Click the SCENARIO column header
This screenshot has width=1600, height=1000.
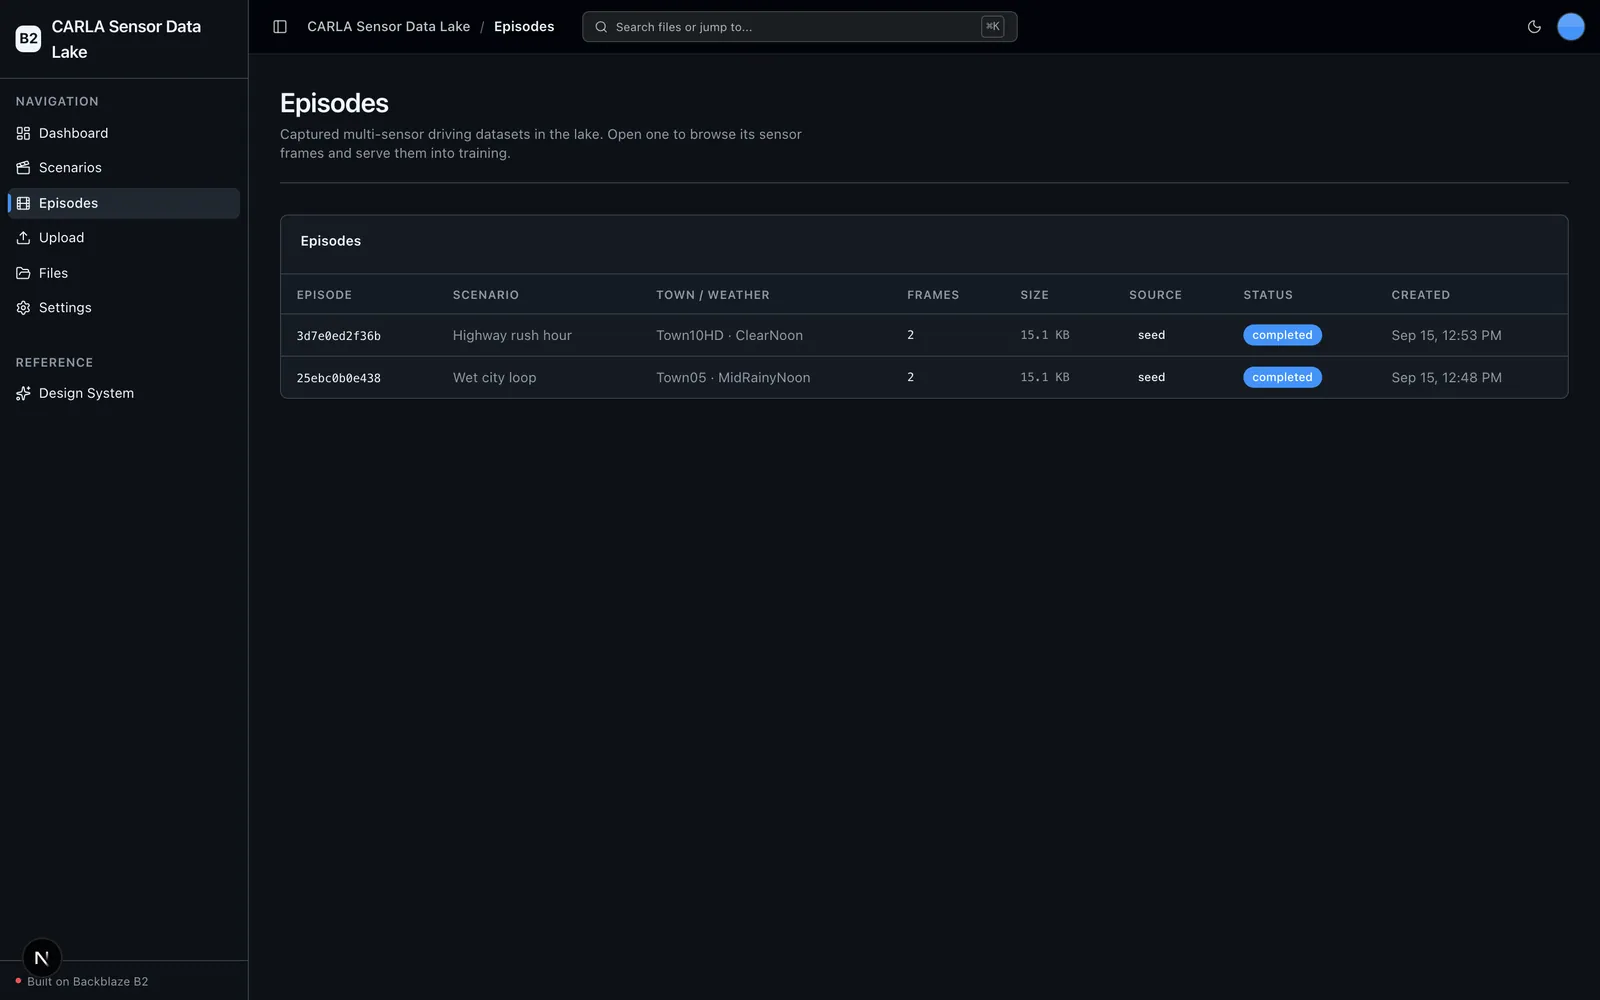click(x=486, y=295)
